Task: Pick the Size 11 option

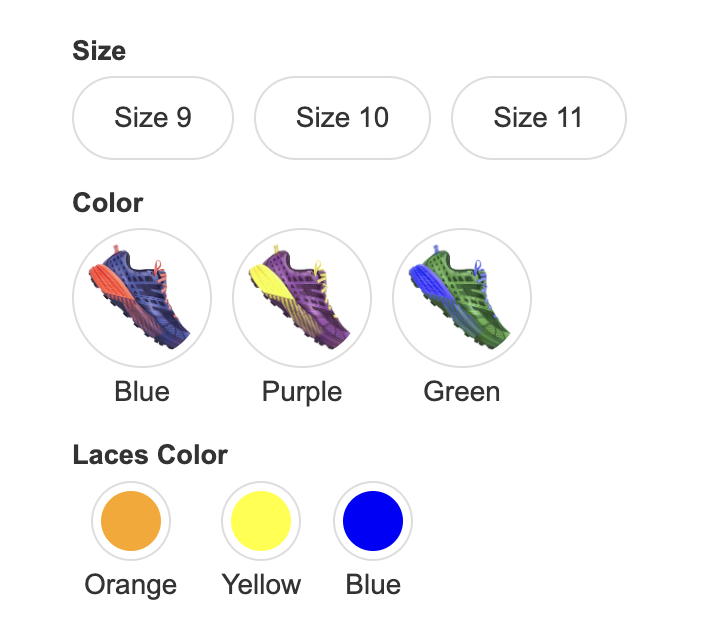Action: pos(539,118)
